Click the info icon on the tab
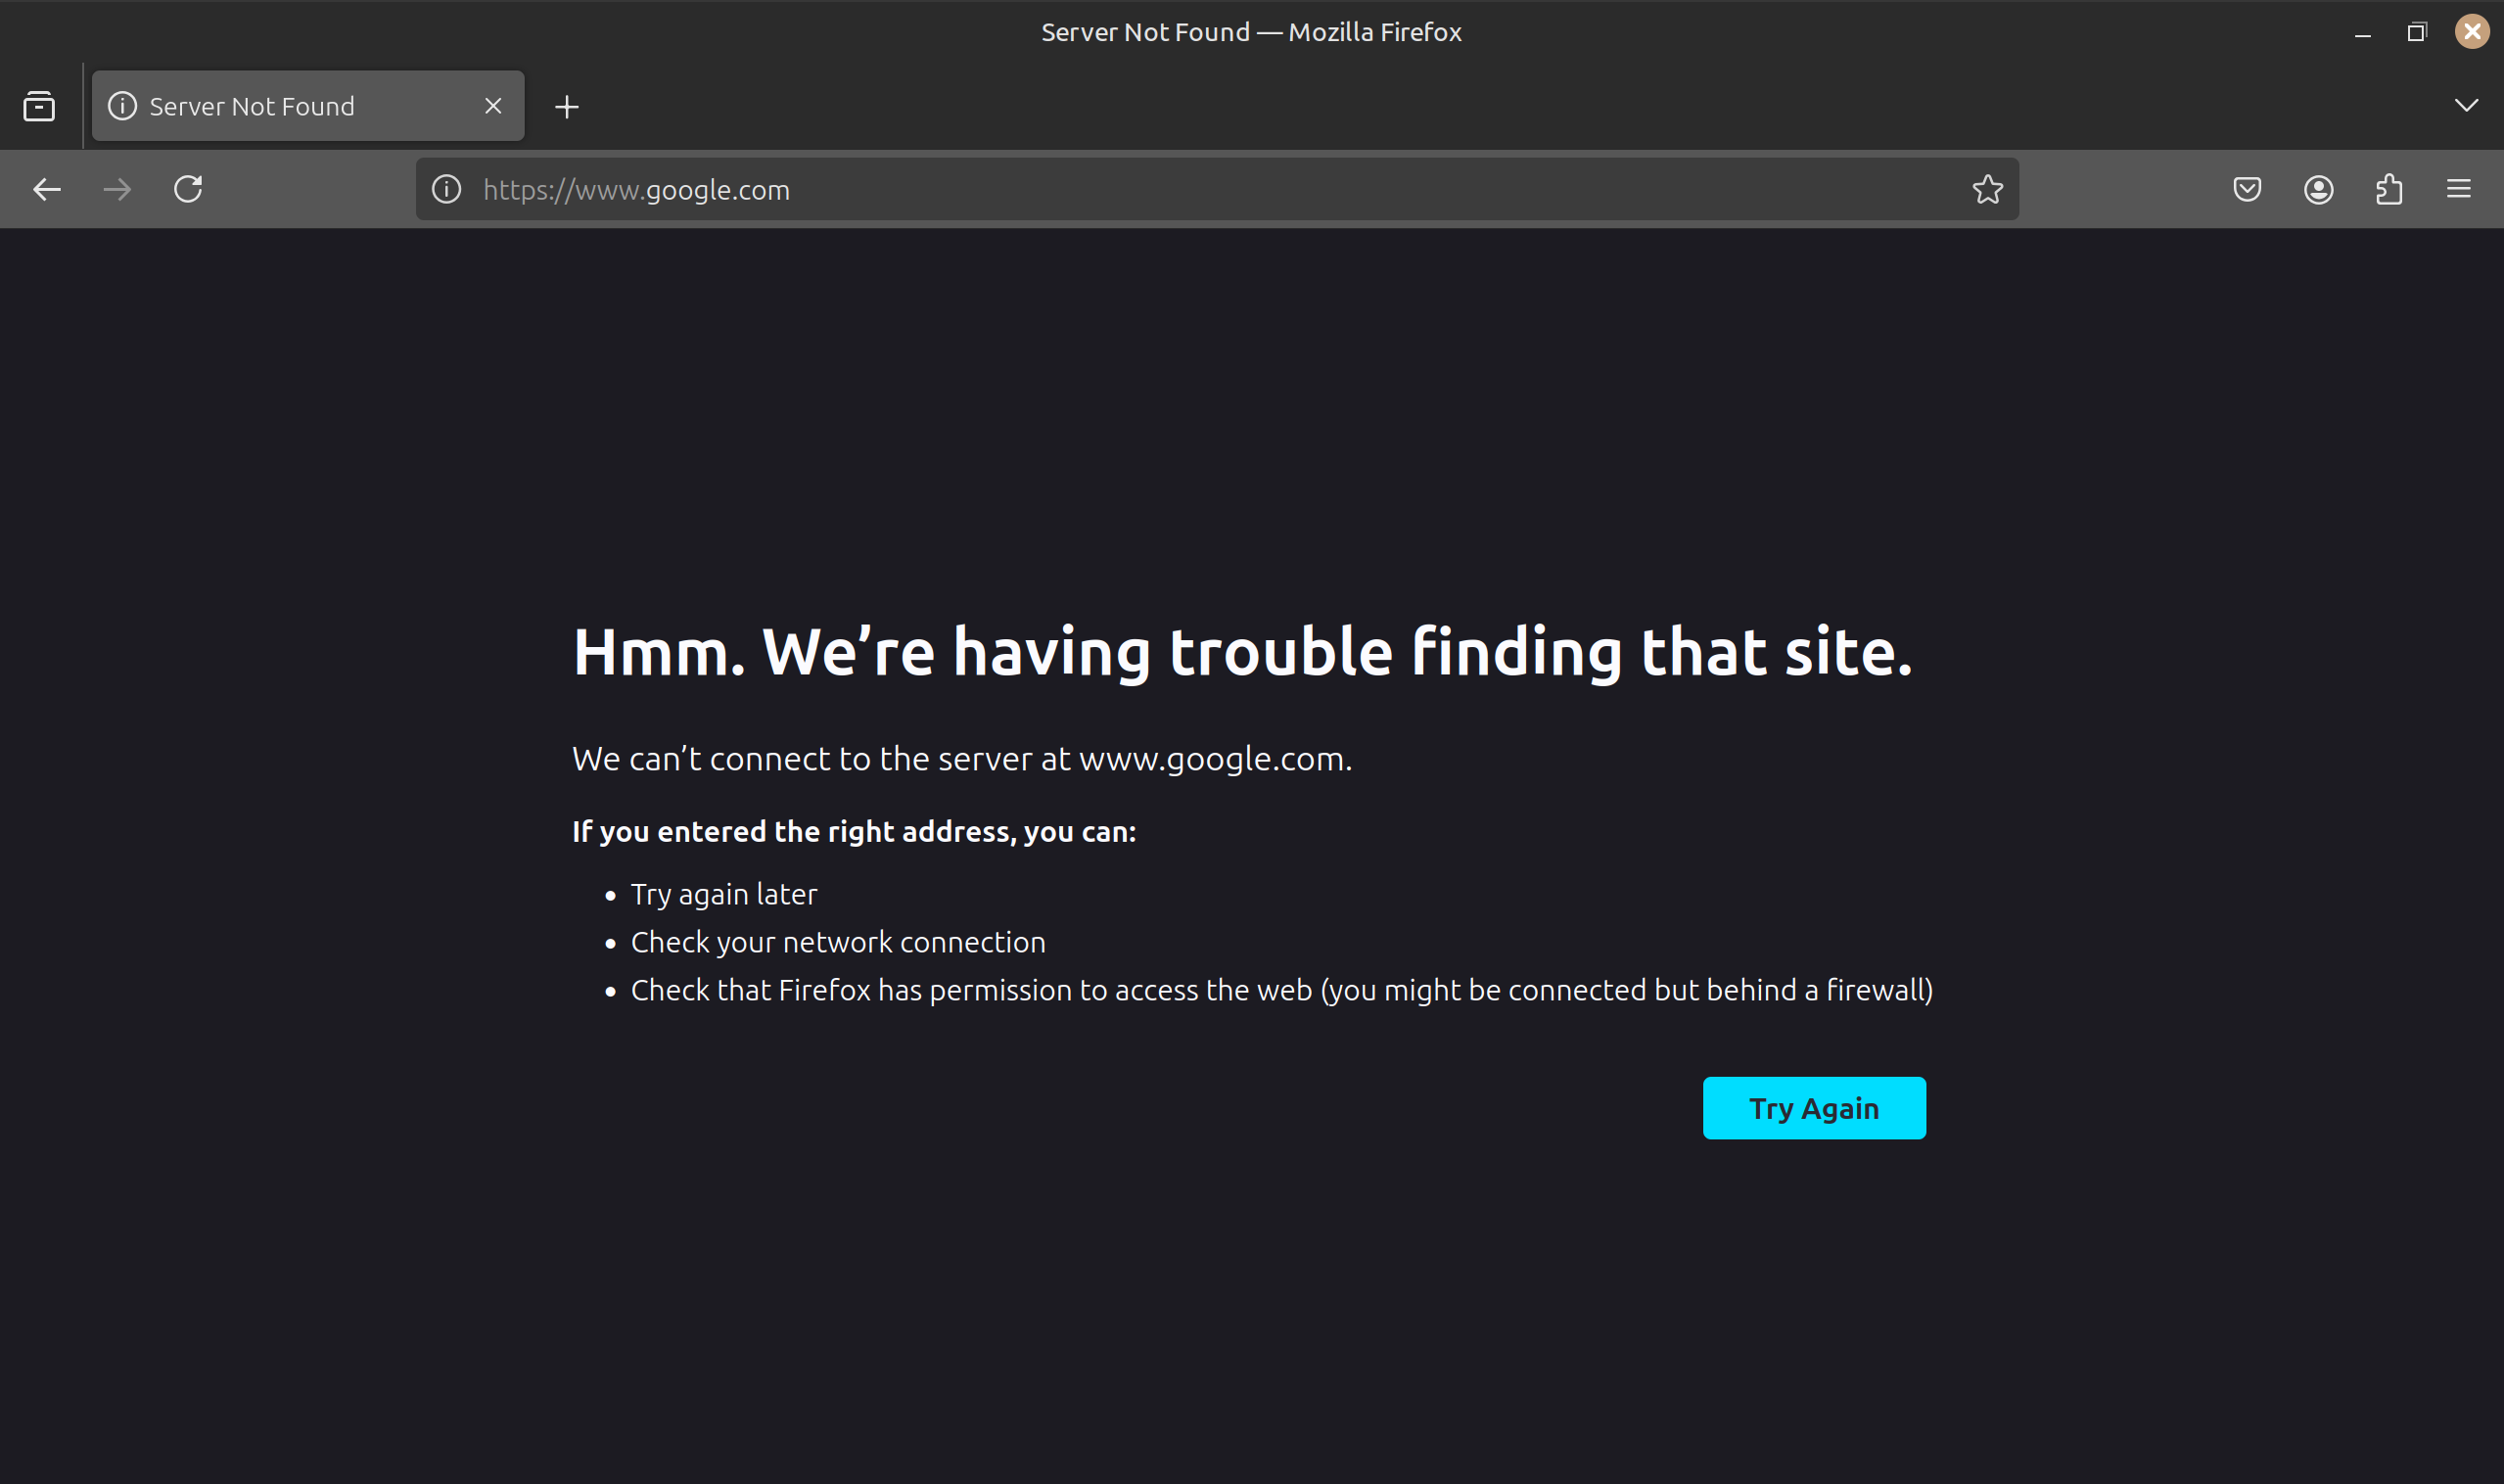The height and width of the screenshot is (1484, 2504). point(122,106)
